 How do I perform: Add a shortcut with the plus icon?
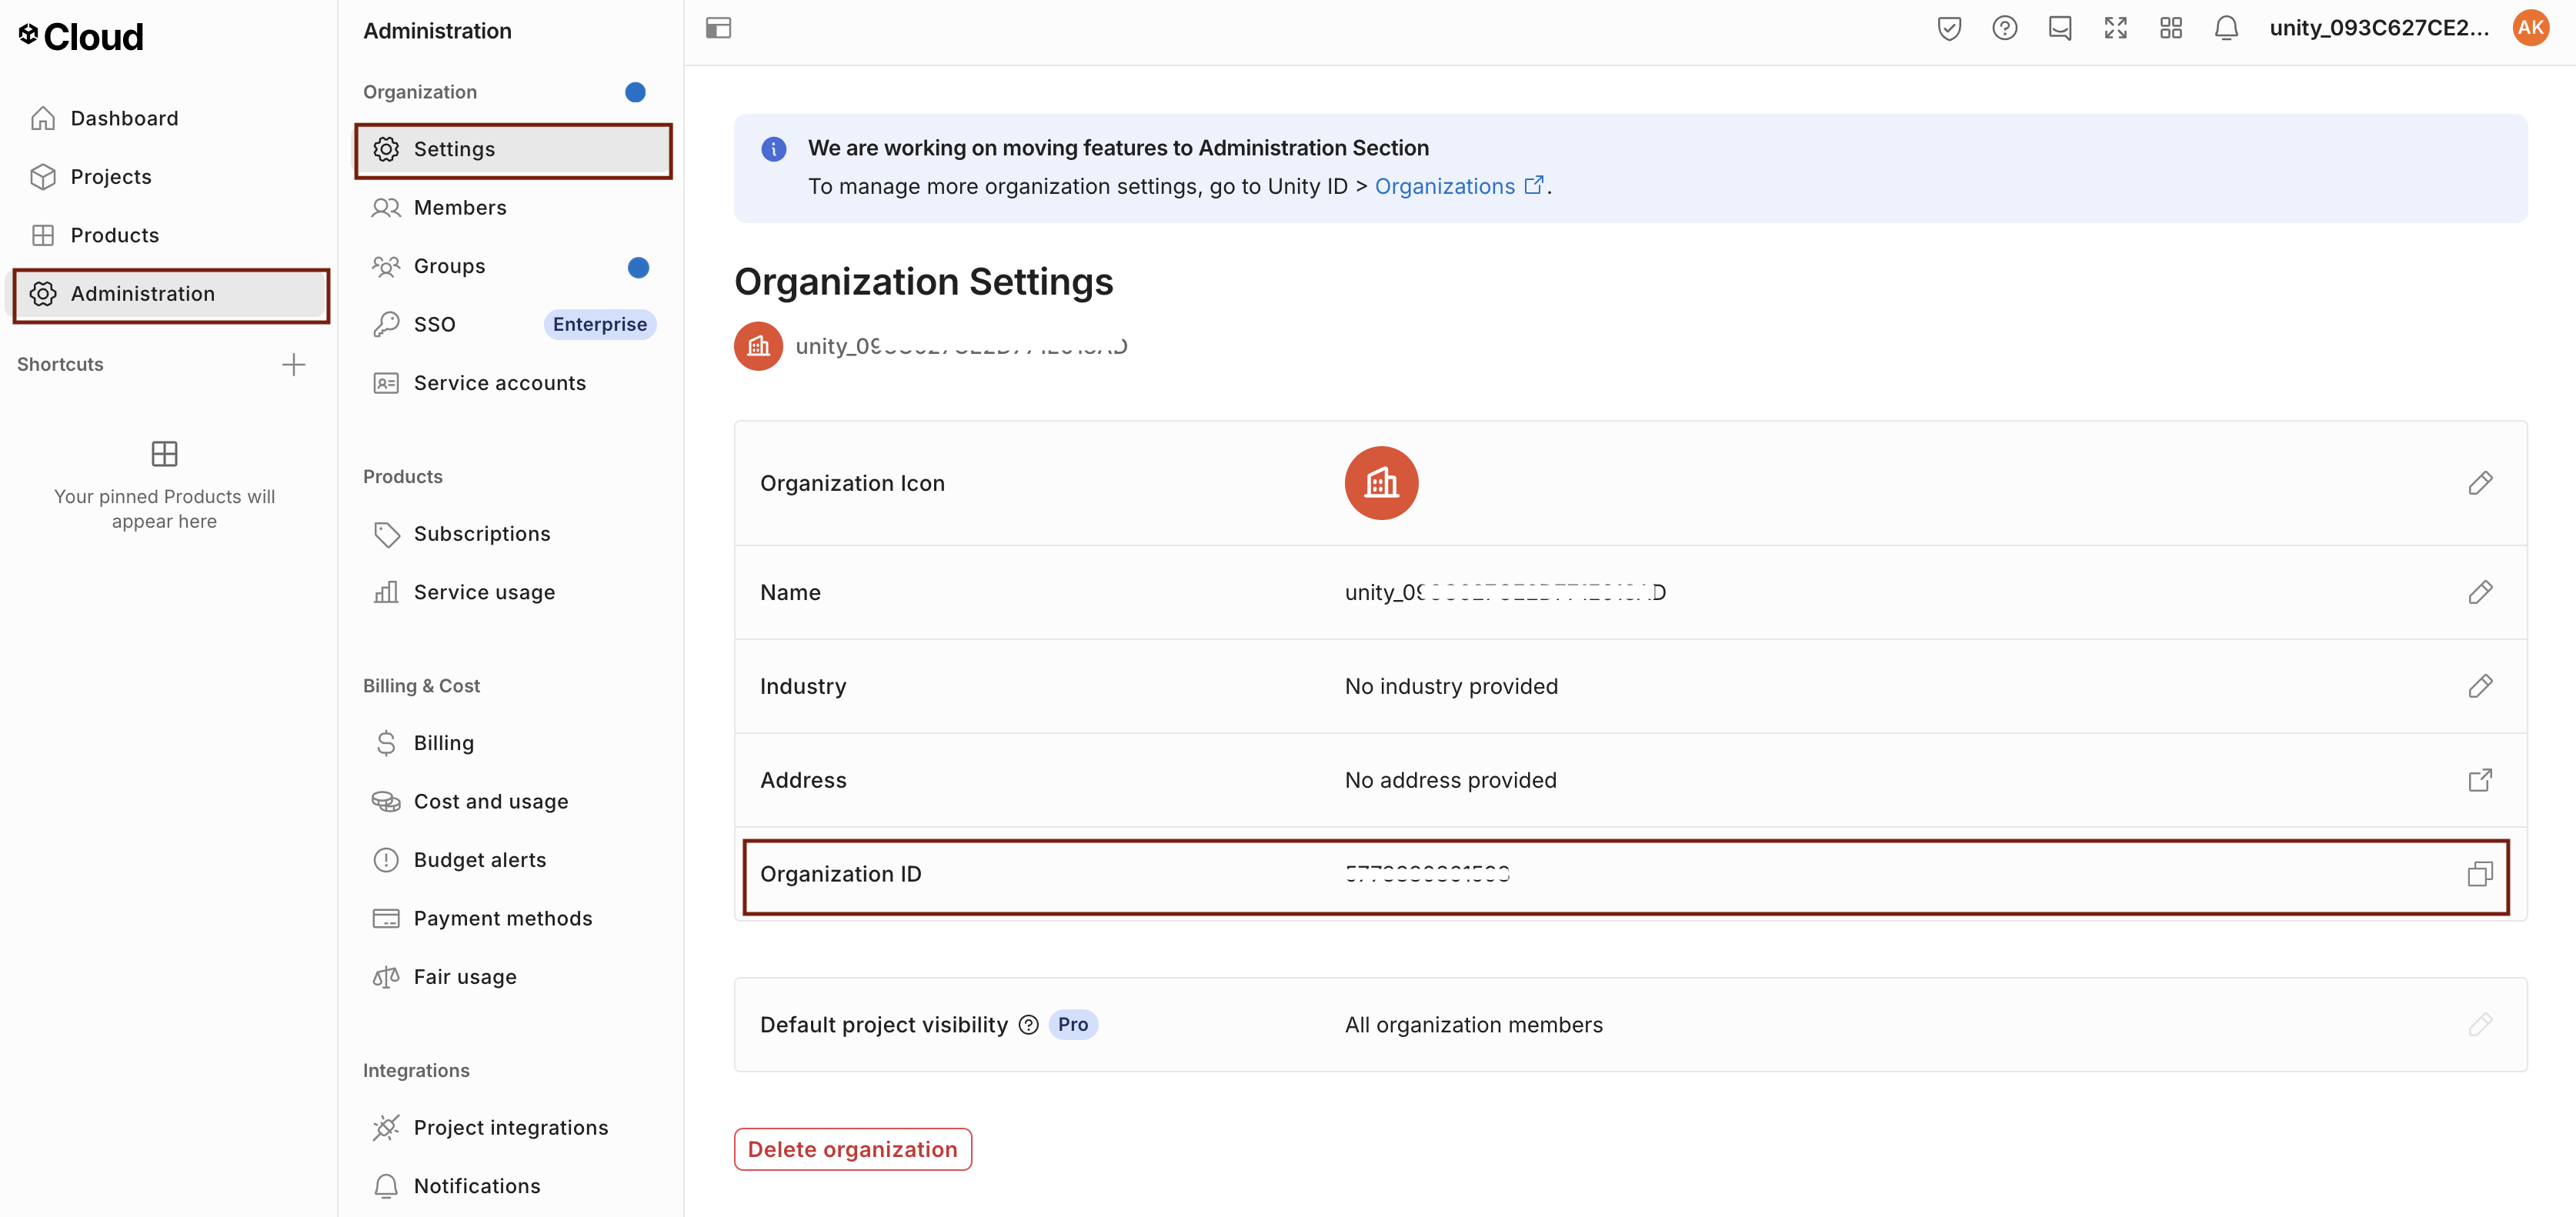293,365
